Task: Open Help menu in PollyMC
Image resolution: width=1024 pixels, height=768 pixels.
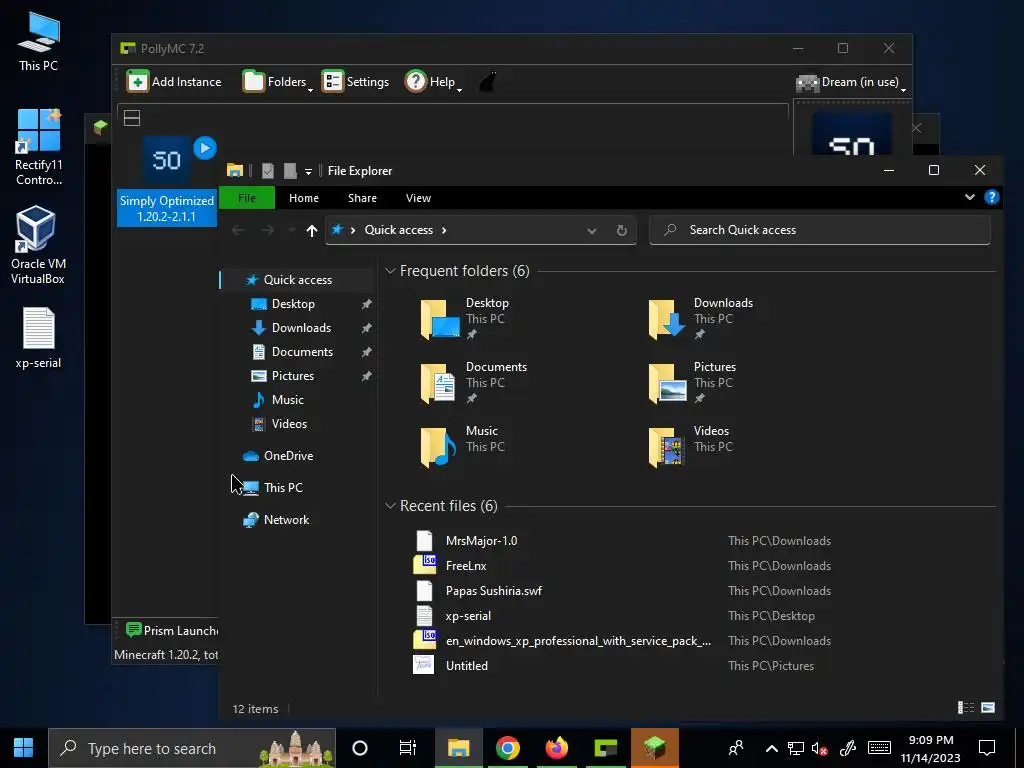Action: tap(433, 82)
